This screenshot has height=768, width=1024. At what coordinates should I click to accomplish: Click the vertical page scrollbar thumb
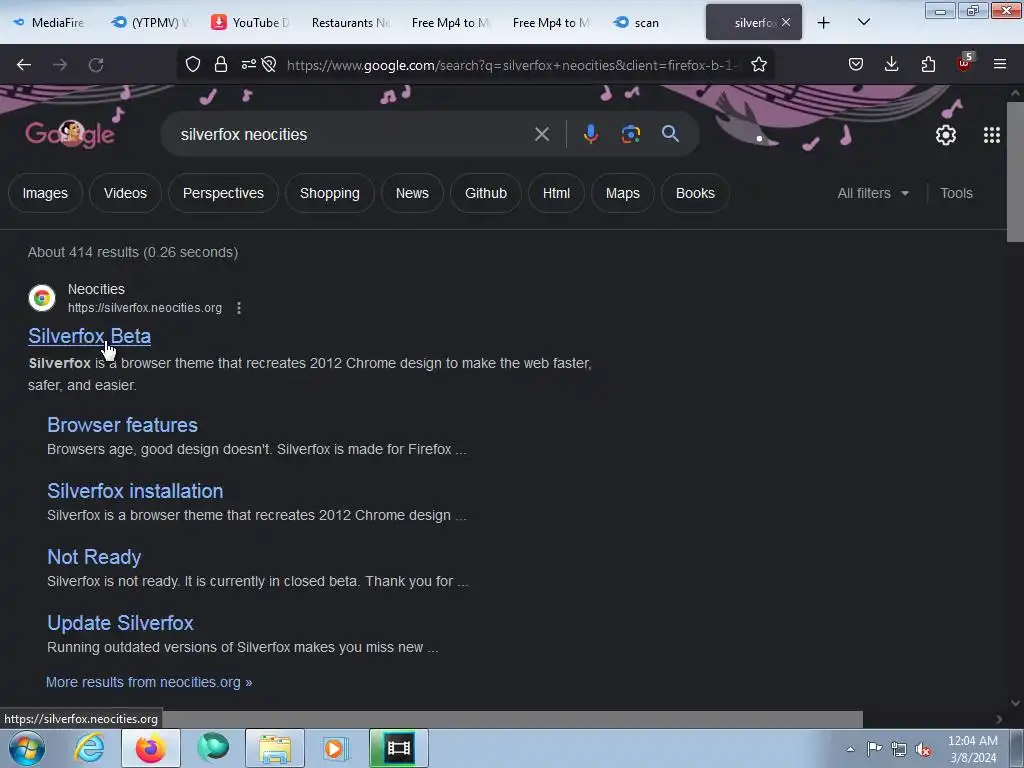(1015, 171)
